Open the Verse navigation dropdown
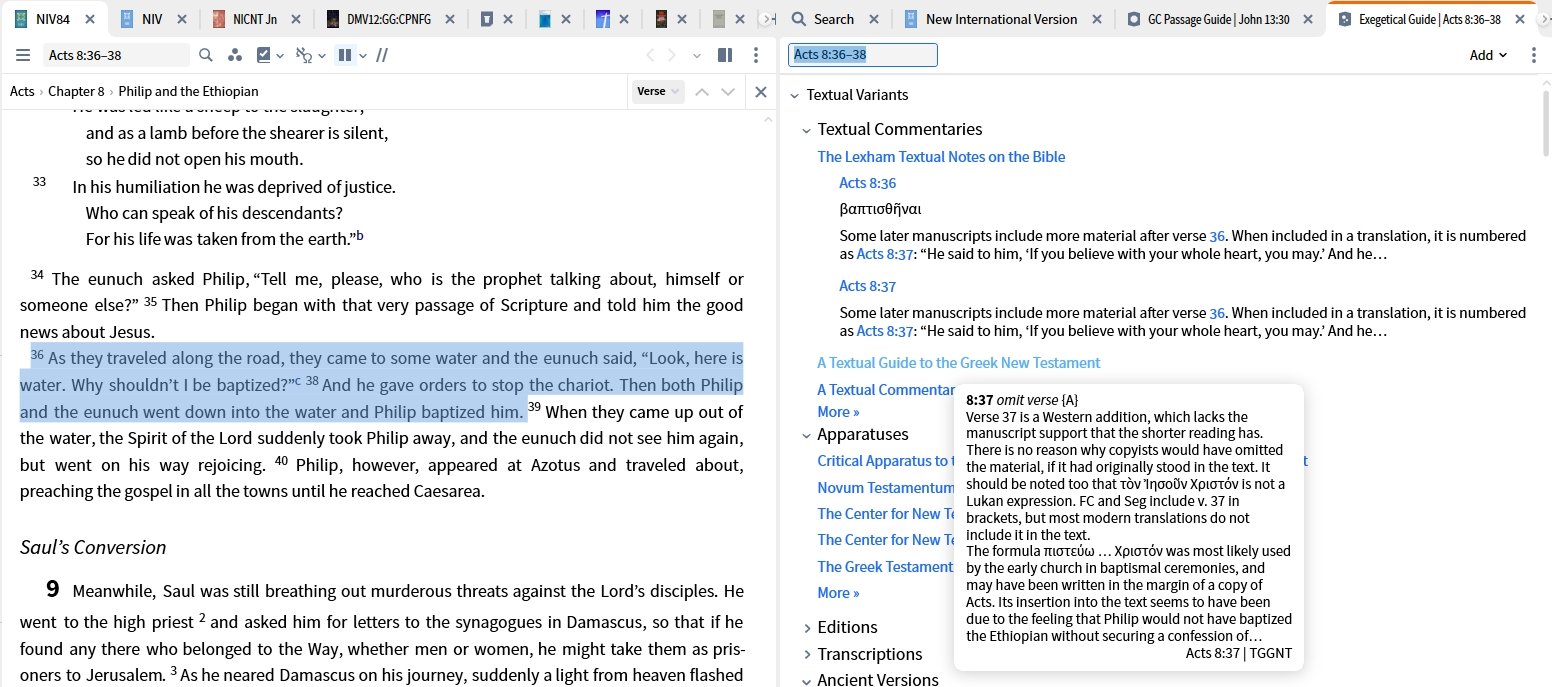This screenshot has width=1552, height=687. click(x=658, y=91)
